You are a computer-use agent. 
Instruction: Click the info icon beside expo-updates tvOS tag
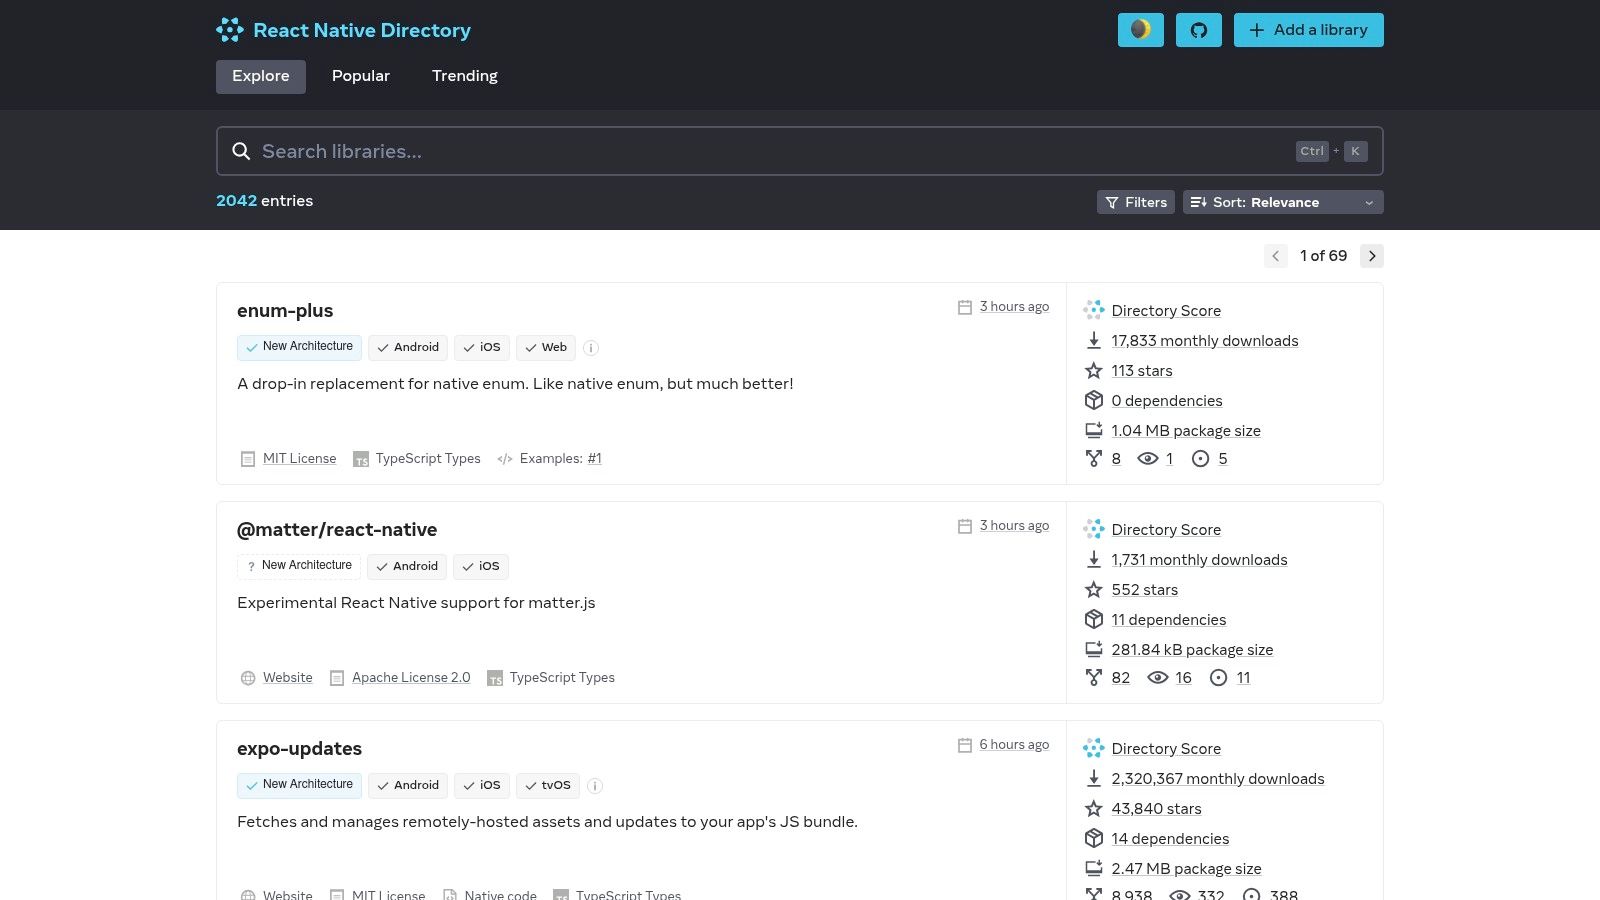(595, 786)
